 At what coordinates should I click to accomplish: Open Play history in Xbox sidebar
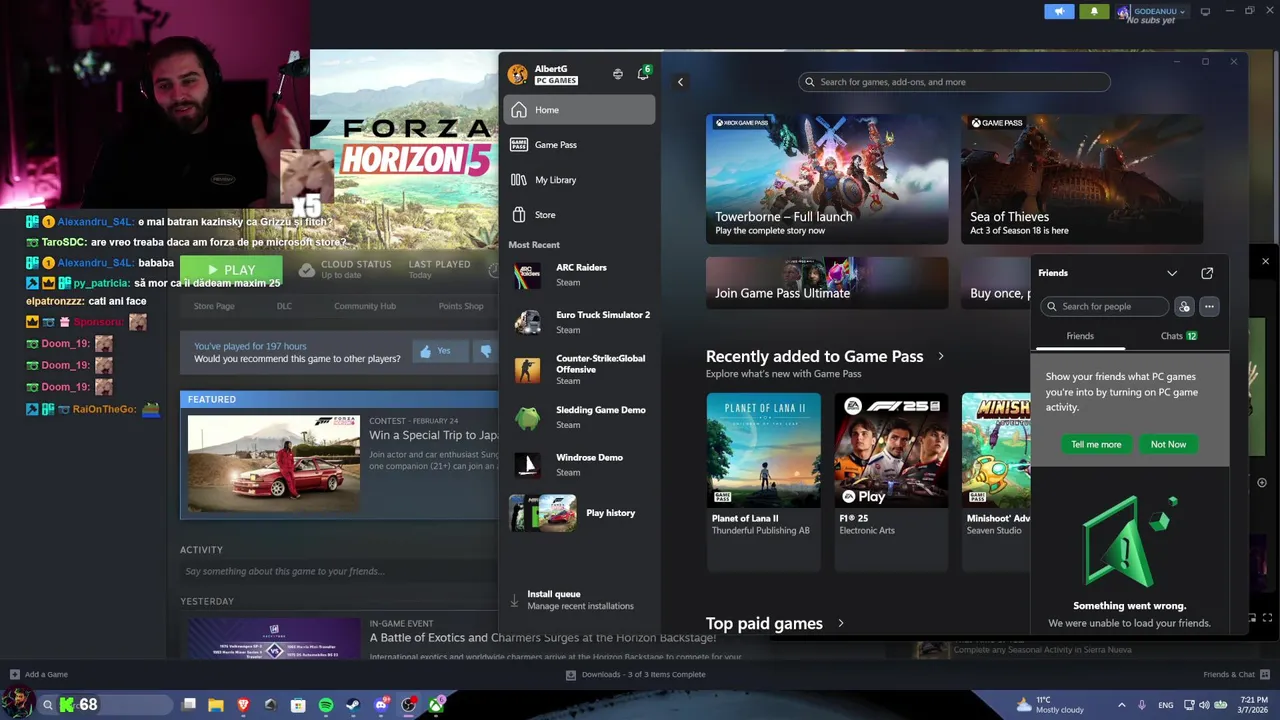click(580, 513)
